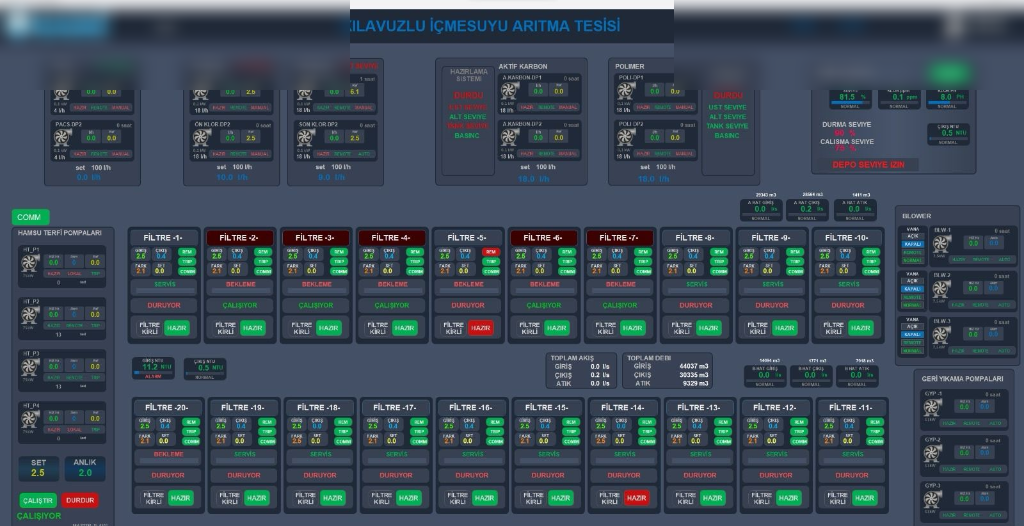
Task: Click the red DURDUR button
Action: (80, 501)
